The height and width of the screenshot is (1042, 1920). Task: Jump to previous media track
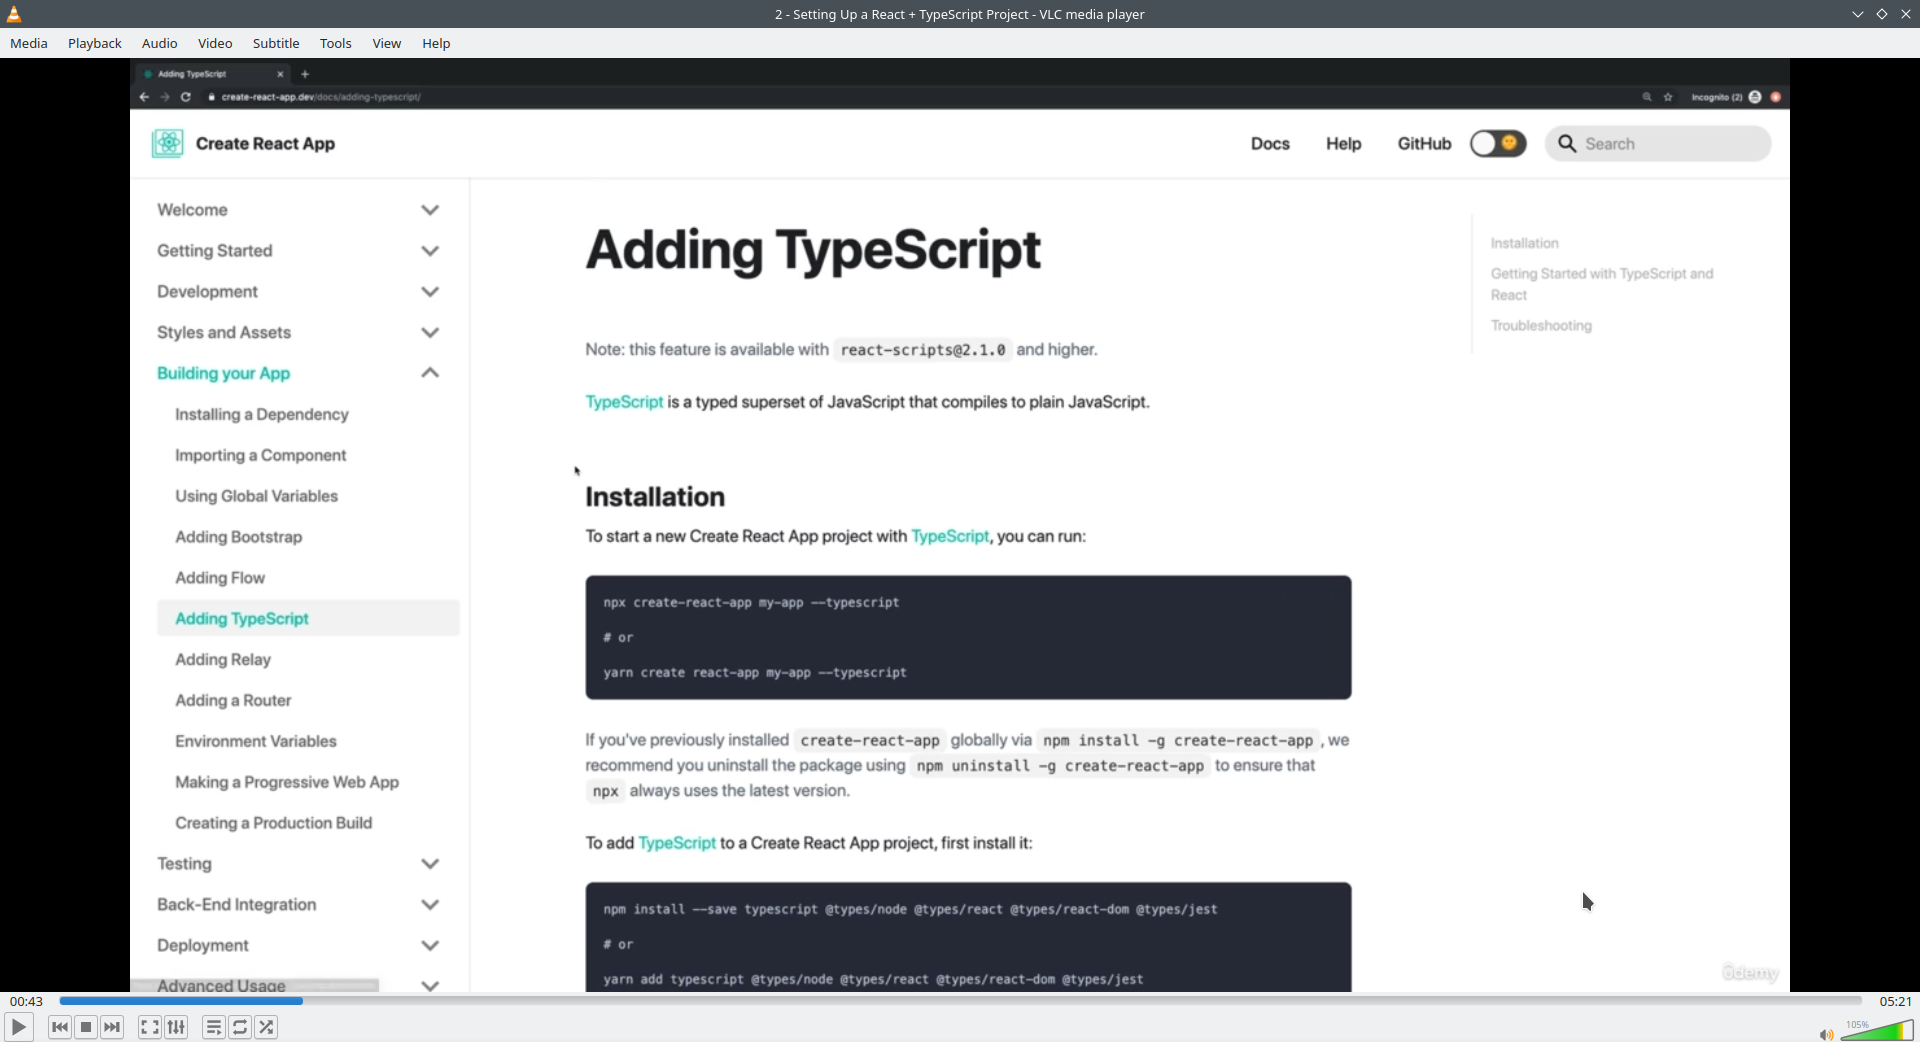(x=60, y=1027)
